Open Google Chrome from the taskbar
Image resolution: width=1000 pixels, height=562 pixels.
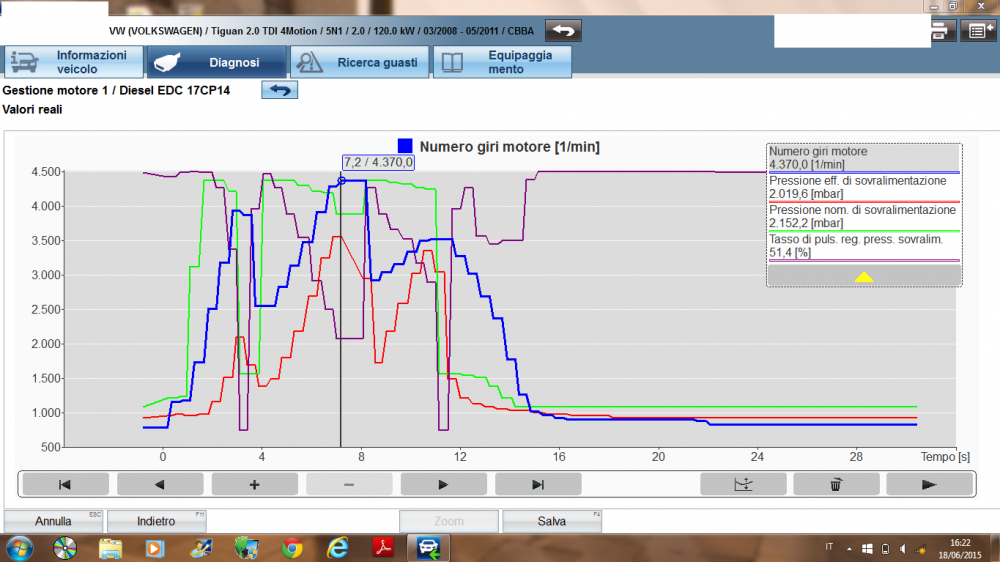(x=292, y=548)
